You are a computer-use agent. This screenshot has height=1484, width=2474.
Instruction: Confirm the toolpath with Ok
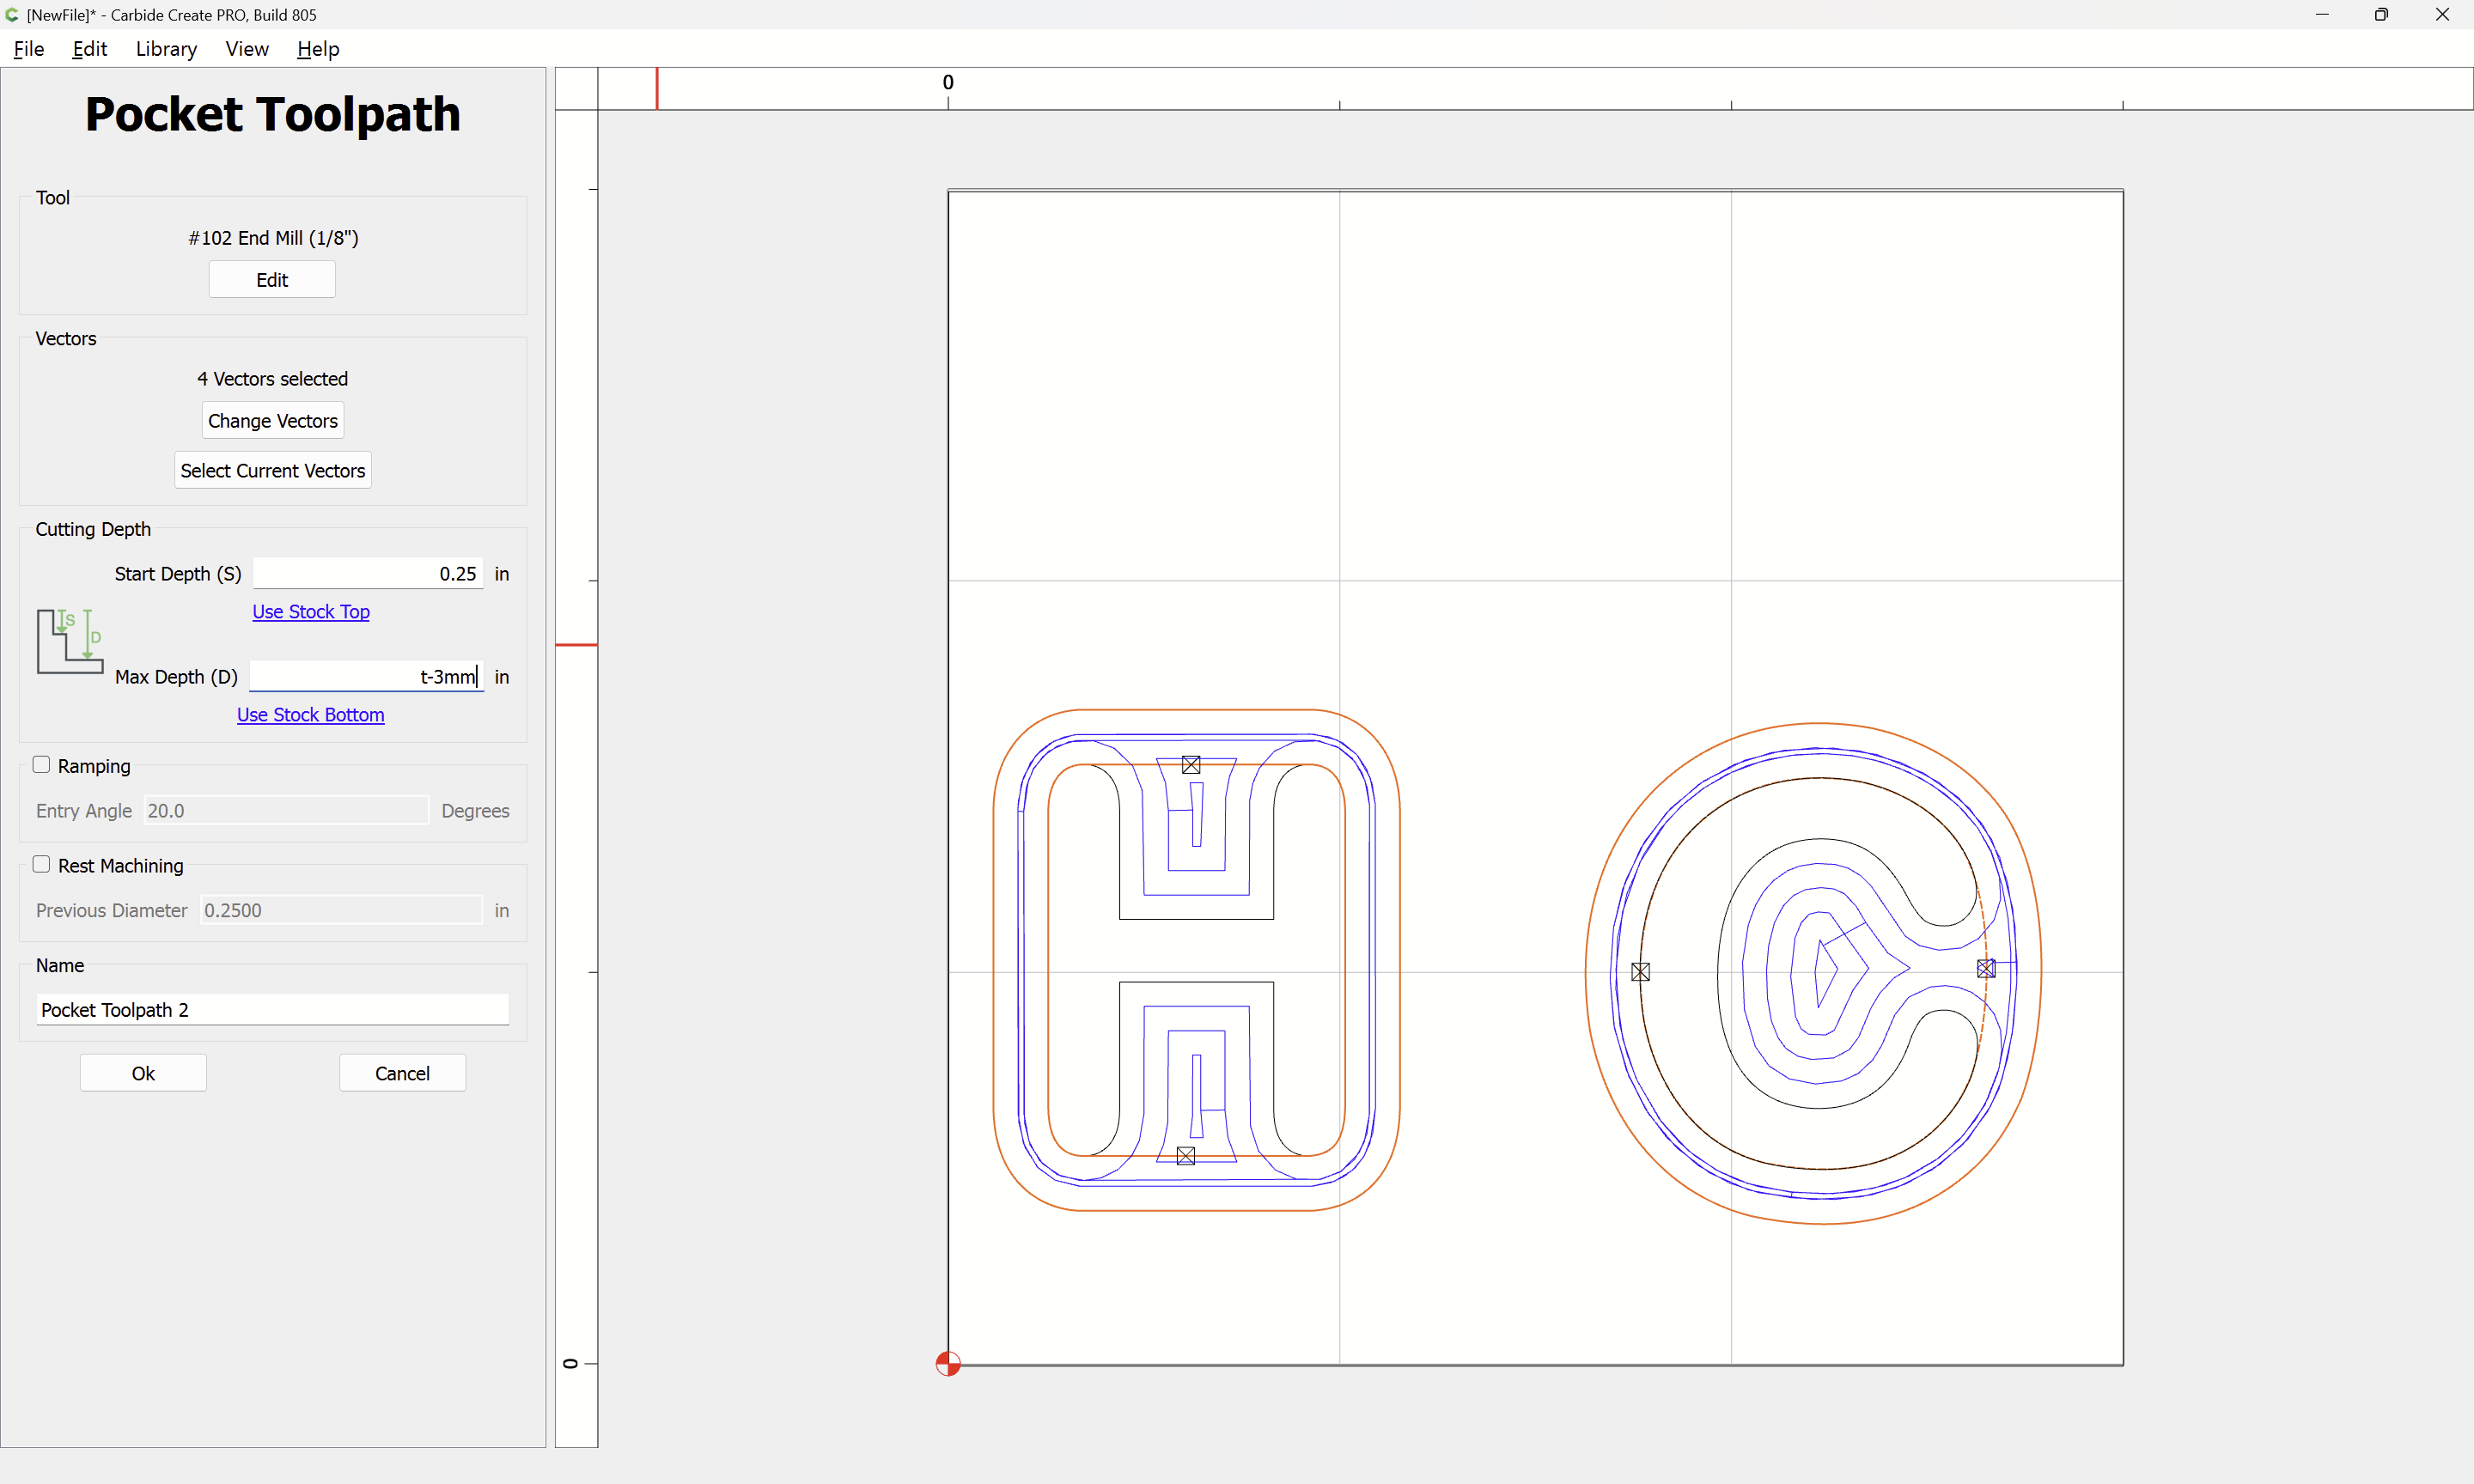click(143, 1073)
